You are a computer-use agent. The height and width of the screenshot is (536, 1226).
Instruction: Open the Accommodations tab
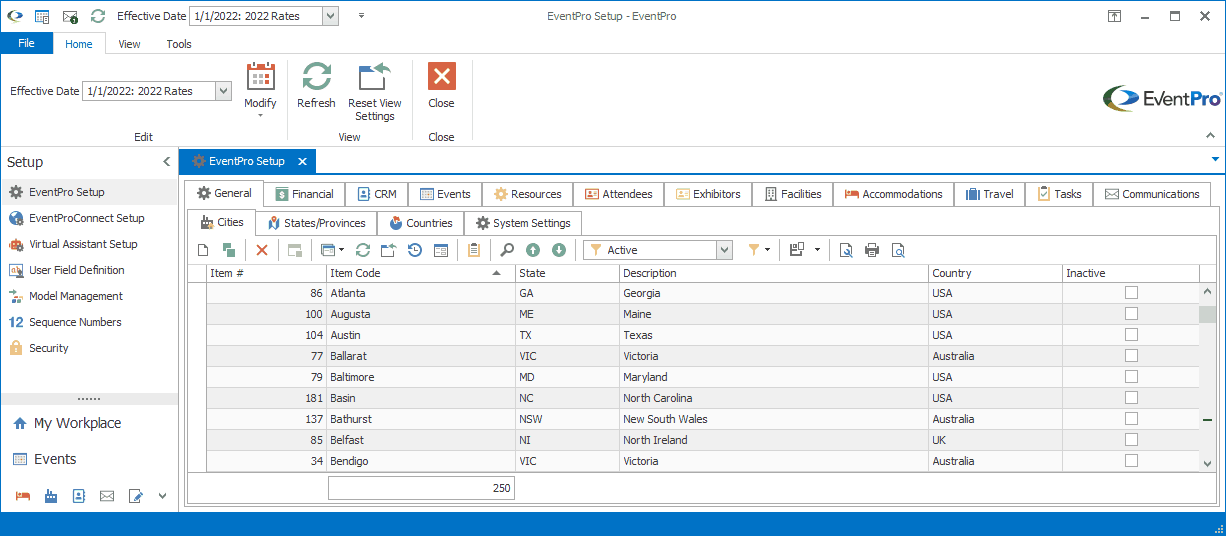[x=893, y=194]
